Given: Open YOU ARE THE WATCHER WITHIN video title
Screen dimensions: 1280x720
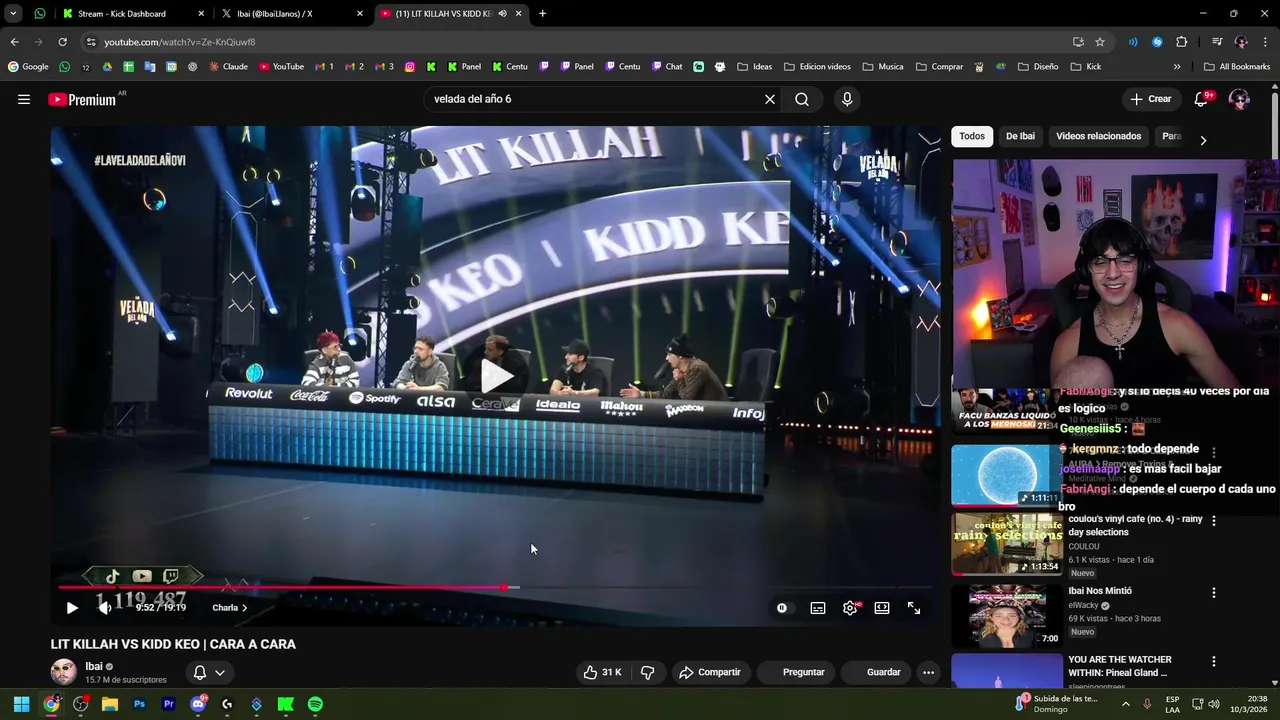Looking at the screenshot, I should pos(1119,666).
